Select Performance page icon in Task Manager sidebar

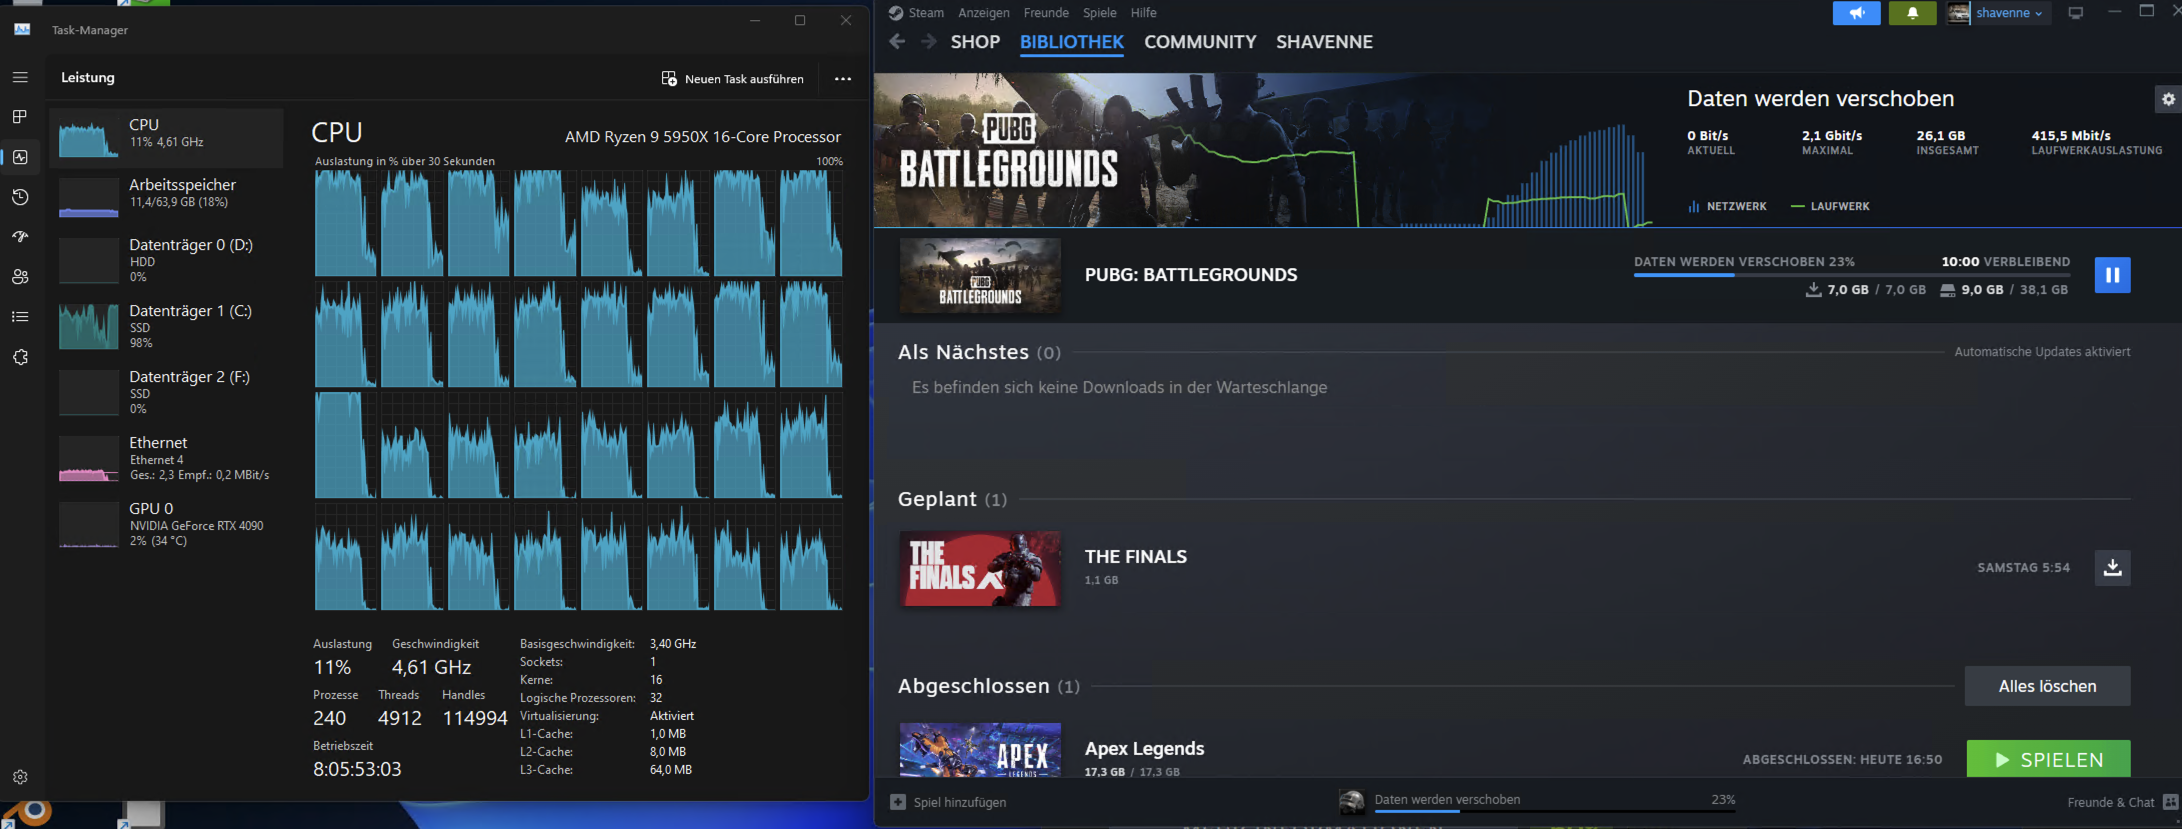tap(20, 157)
